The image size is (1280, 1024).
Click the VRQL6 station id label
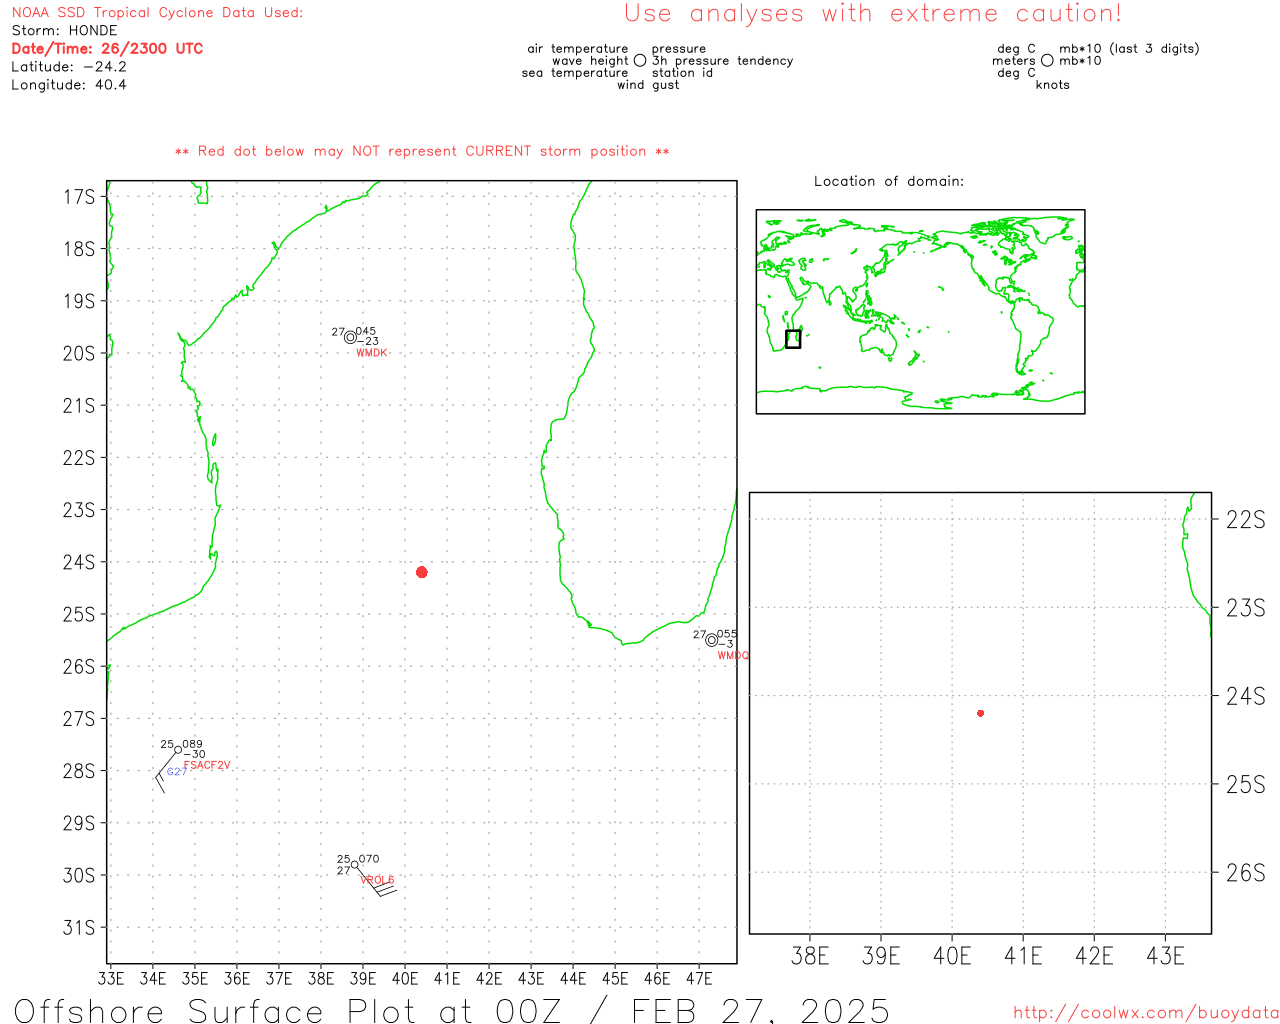tap(378, 880)
